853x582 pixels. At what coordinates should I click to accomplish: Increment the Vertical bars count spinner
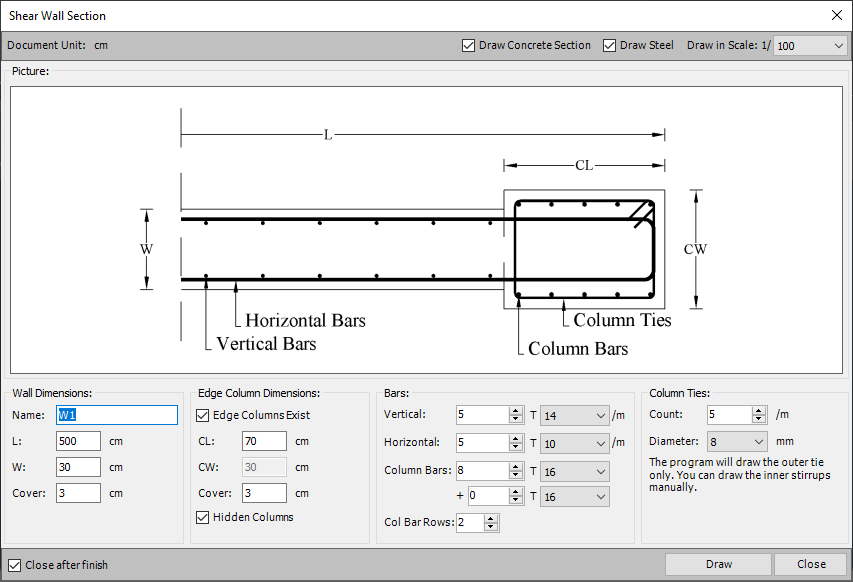tap(516, 410)
